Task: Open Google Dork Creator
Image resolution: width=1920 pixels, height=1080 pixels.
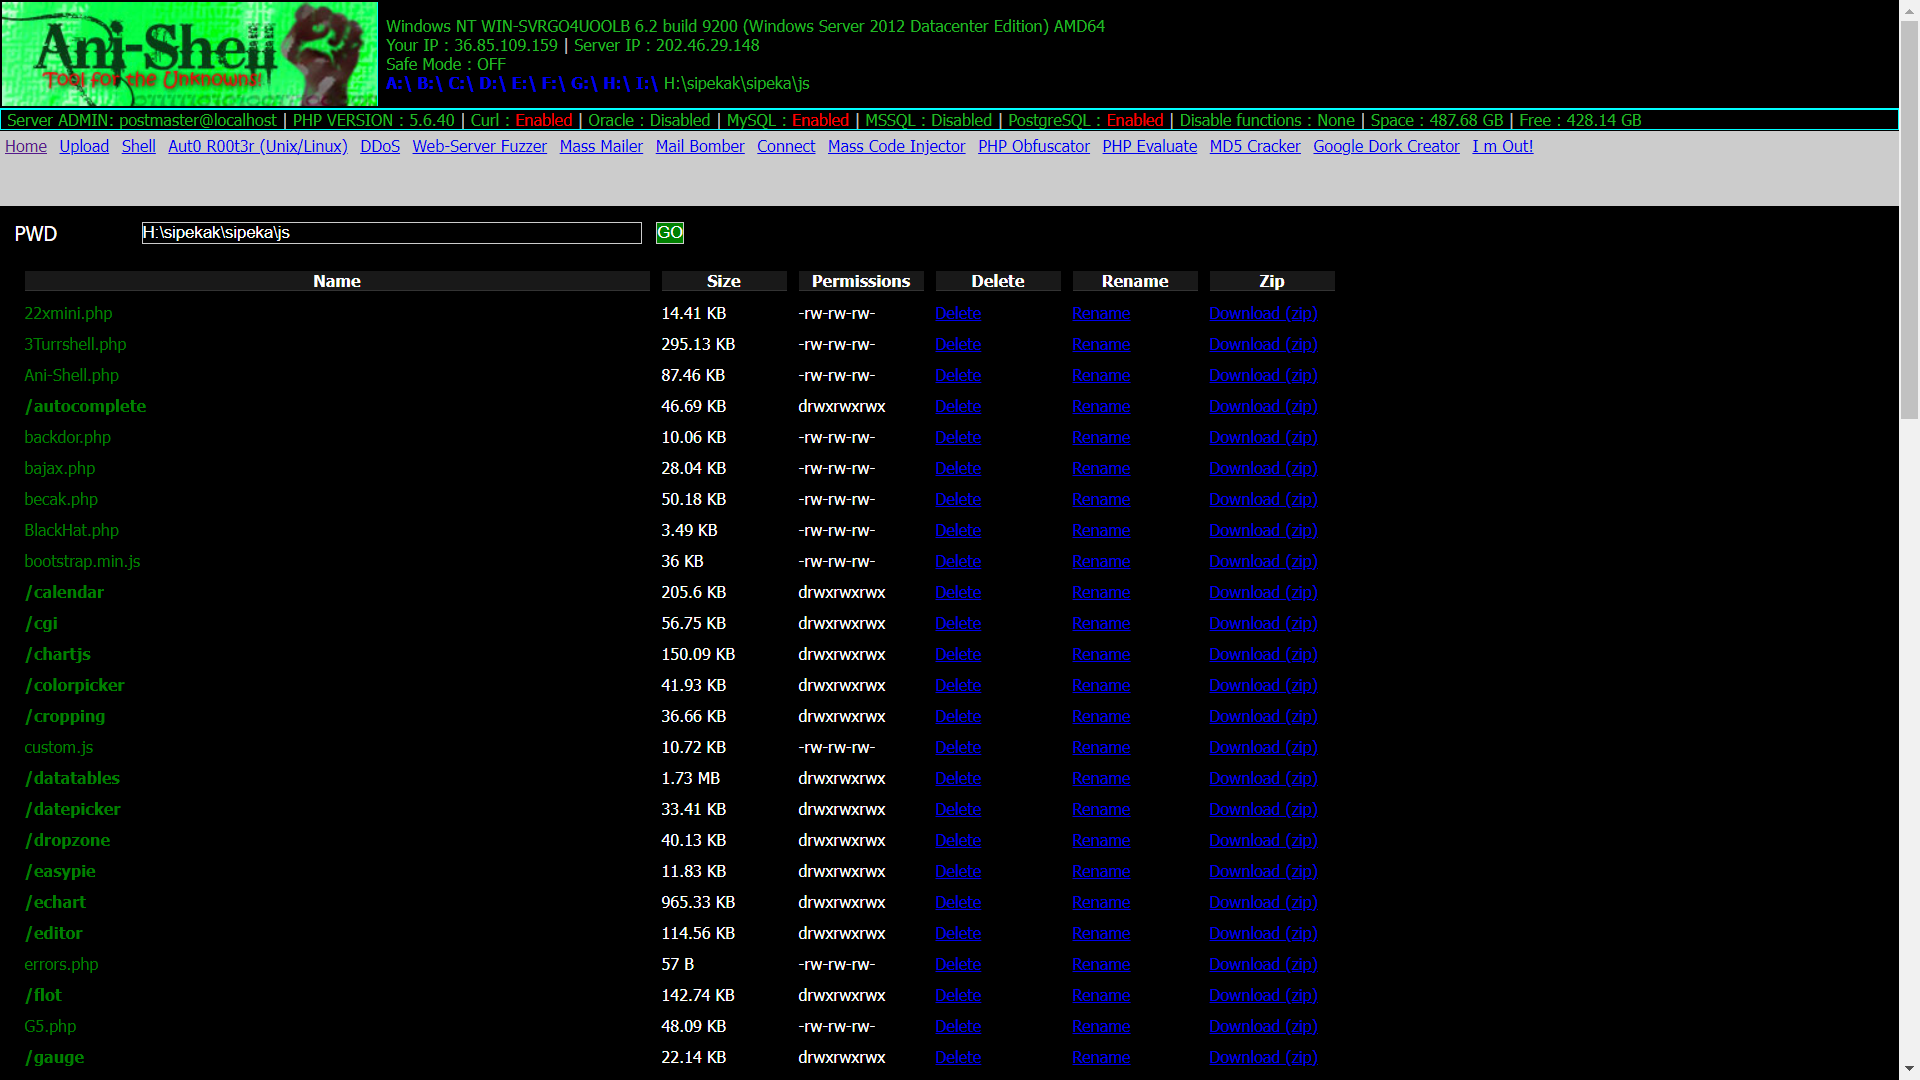Action: [x=1386, y=146]
